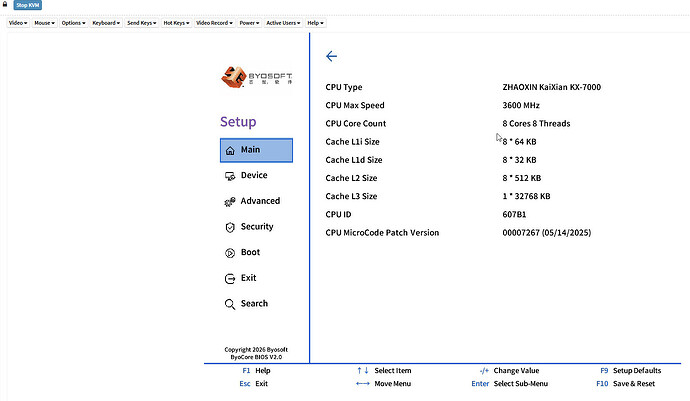690x401 pixels.
Task: Click the blue back arrow icon
Action: (331, 56)
